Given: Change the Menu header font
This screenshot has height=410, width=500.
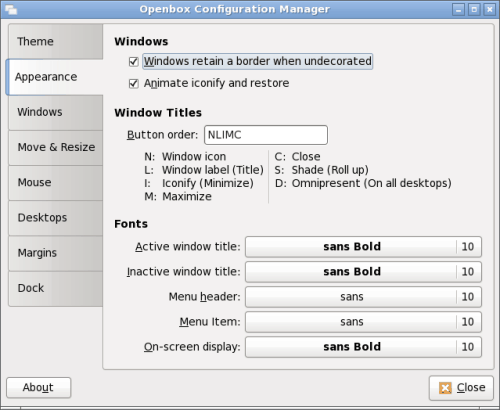Looking at the screenshot, I should 363,297.
